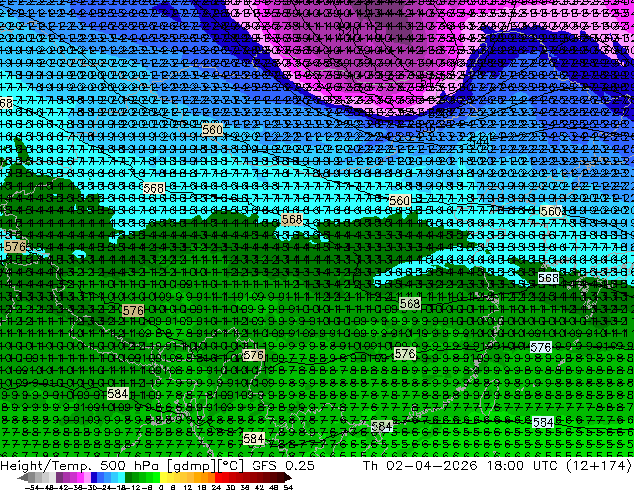
Task: Click the '-12' legend scale value
Action: tap(135, 487)
